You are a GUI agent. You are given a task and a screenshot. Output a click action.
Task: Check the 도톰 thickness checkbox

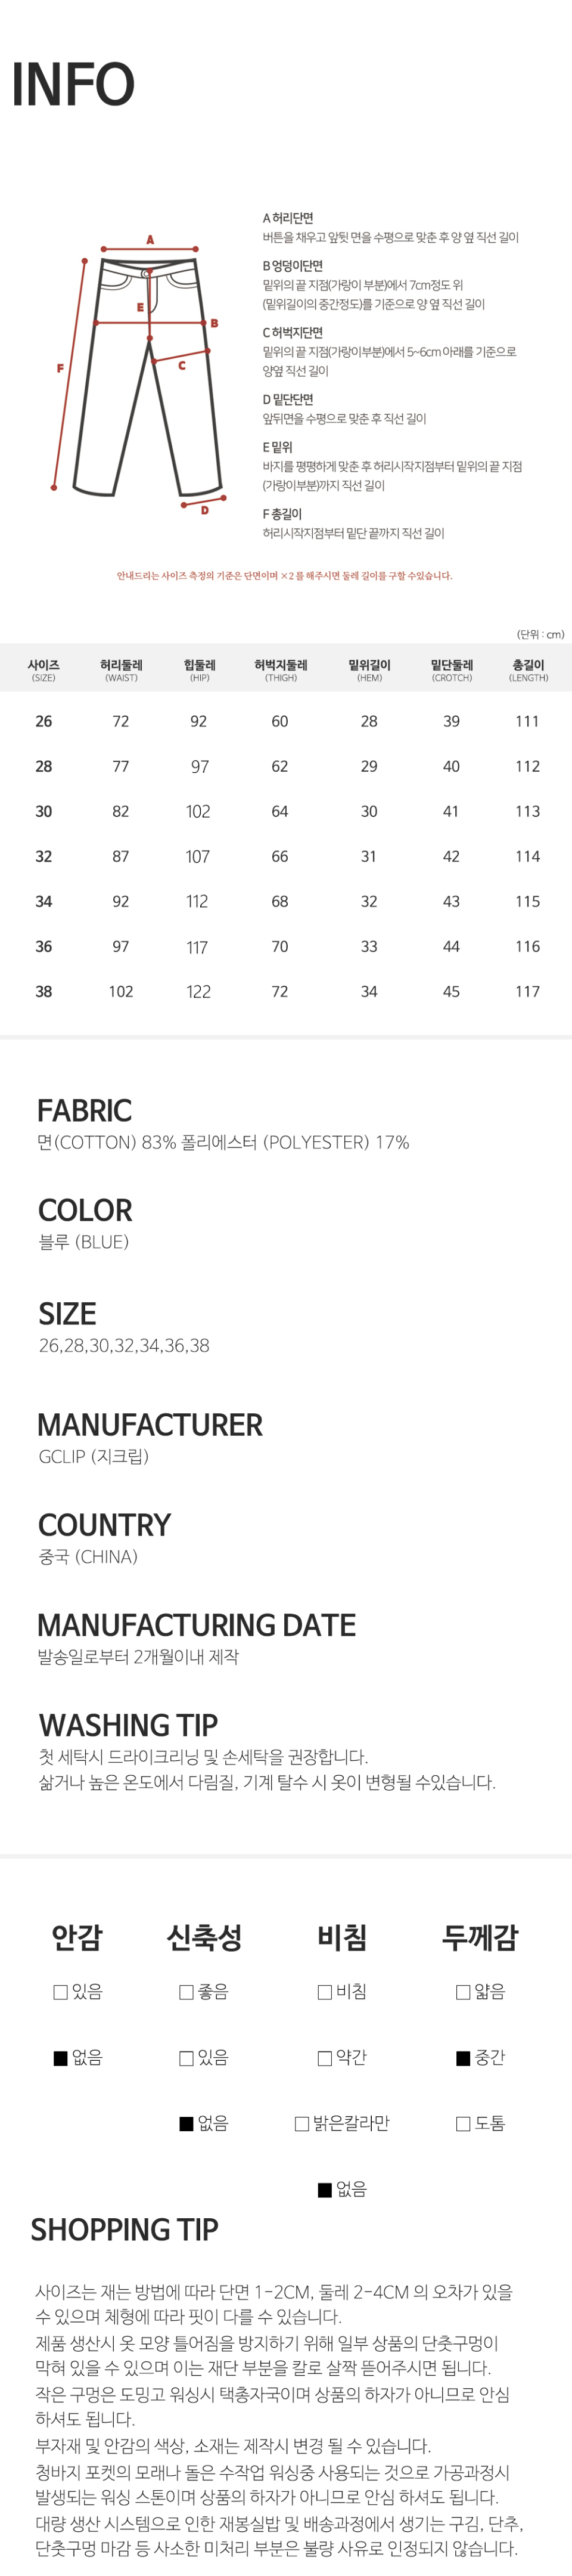pyautogui.click(x=463, y=2123)
